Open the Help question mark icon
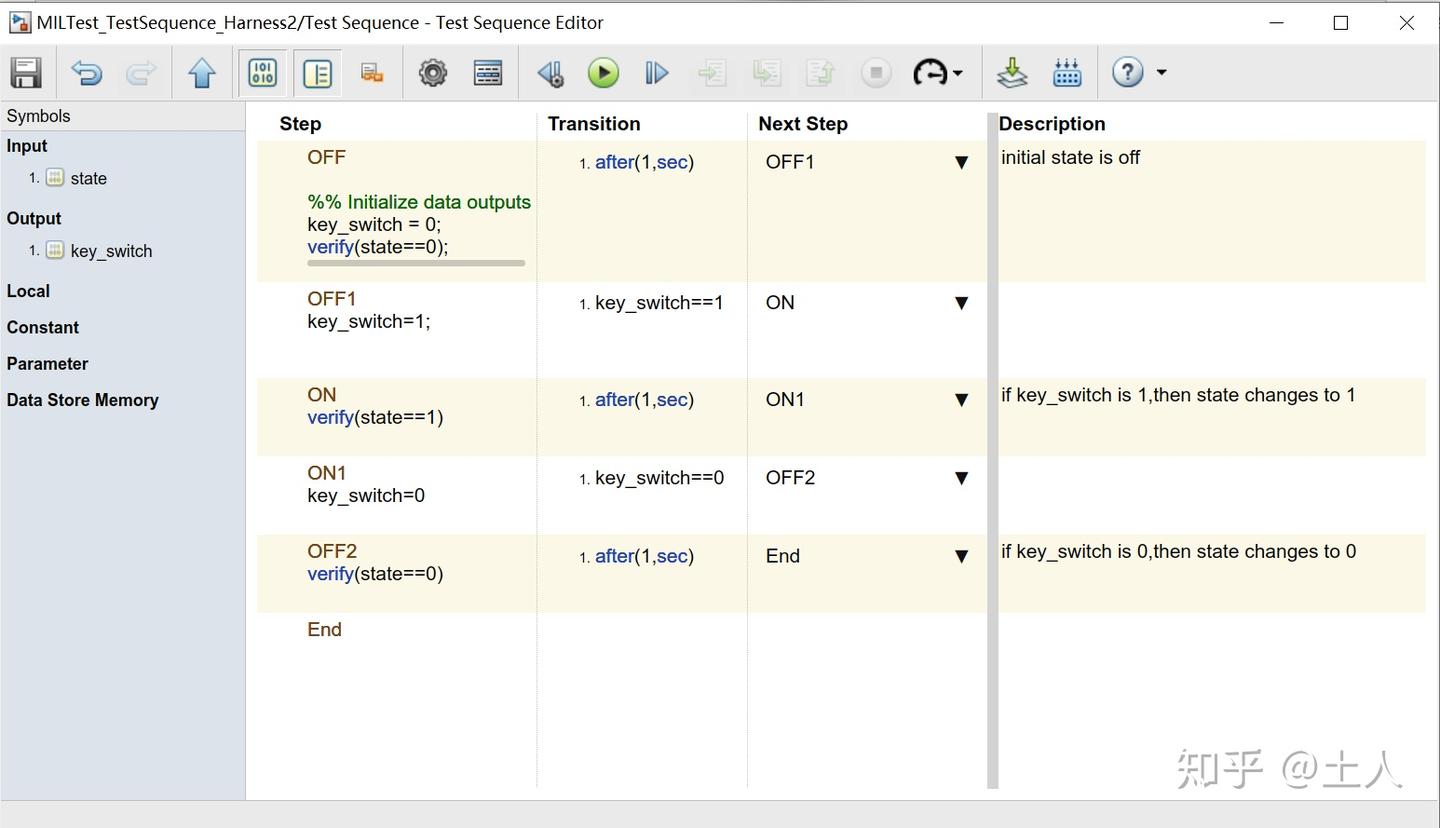 coord(1127,73)
